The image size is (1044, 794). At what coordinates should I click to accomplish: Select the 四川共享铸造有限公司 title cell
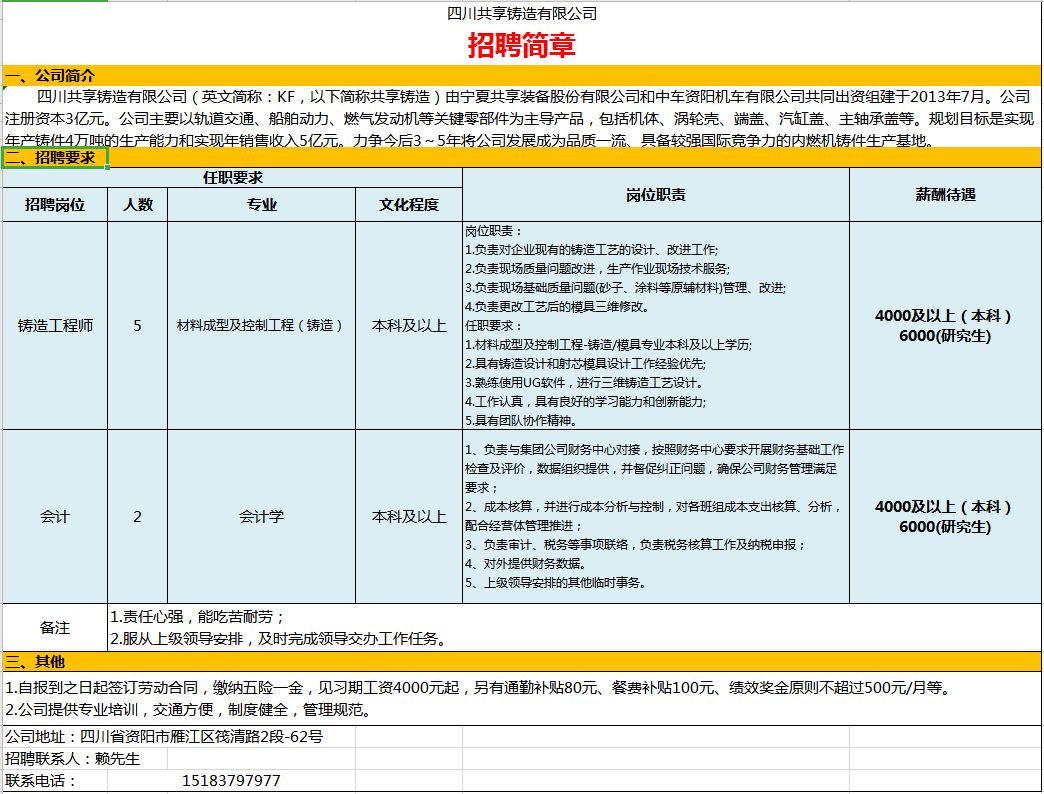point(521,13)
